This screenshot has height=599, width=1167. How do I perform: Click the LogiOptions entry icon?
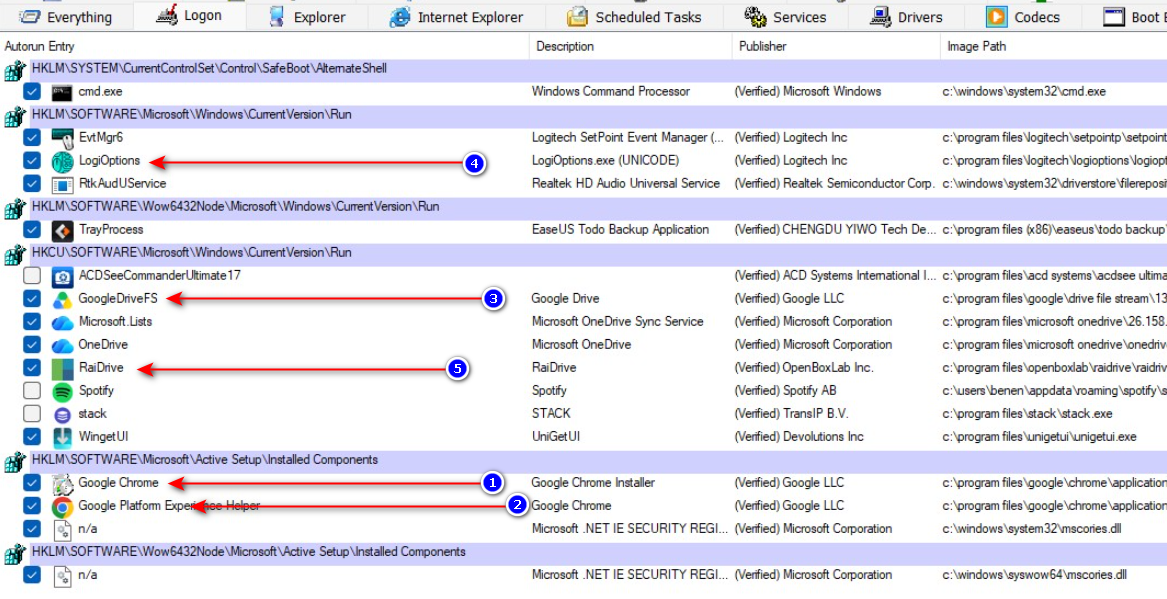[x=62, y=161]
